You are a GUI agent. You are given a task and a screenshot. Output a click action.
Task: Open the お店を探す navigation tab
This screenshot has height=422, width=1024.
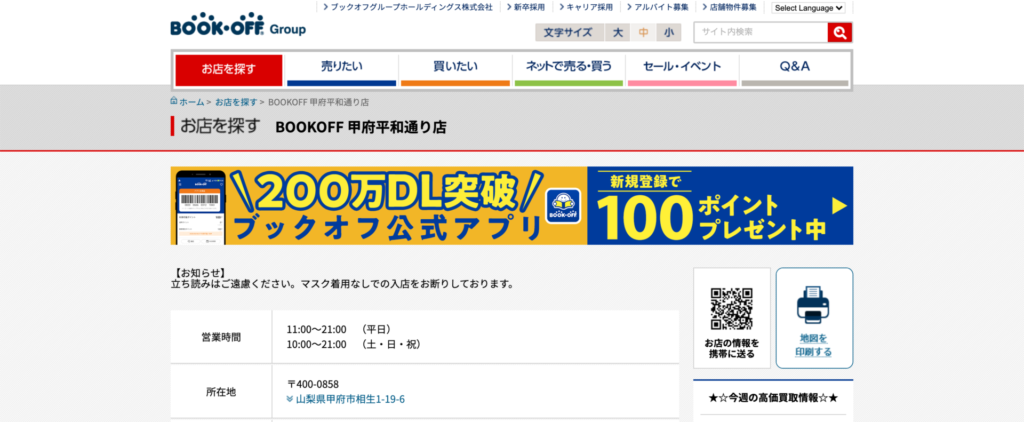pos(229,70)
